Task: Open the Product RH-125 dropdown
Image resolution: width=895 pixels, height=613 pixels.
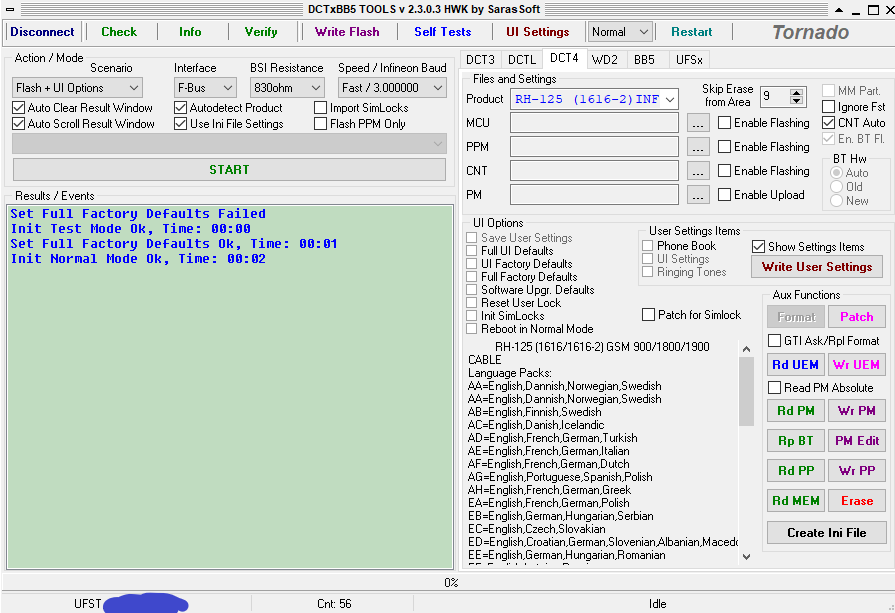Action: click(x=594, y=99)
